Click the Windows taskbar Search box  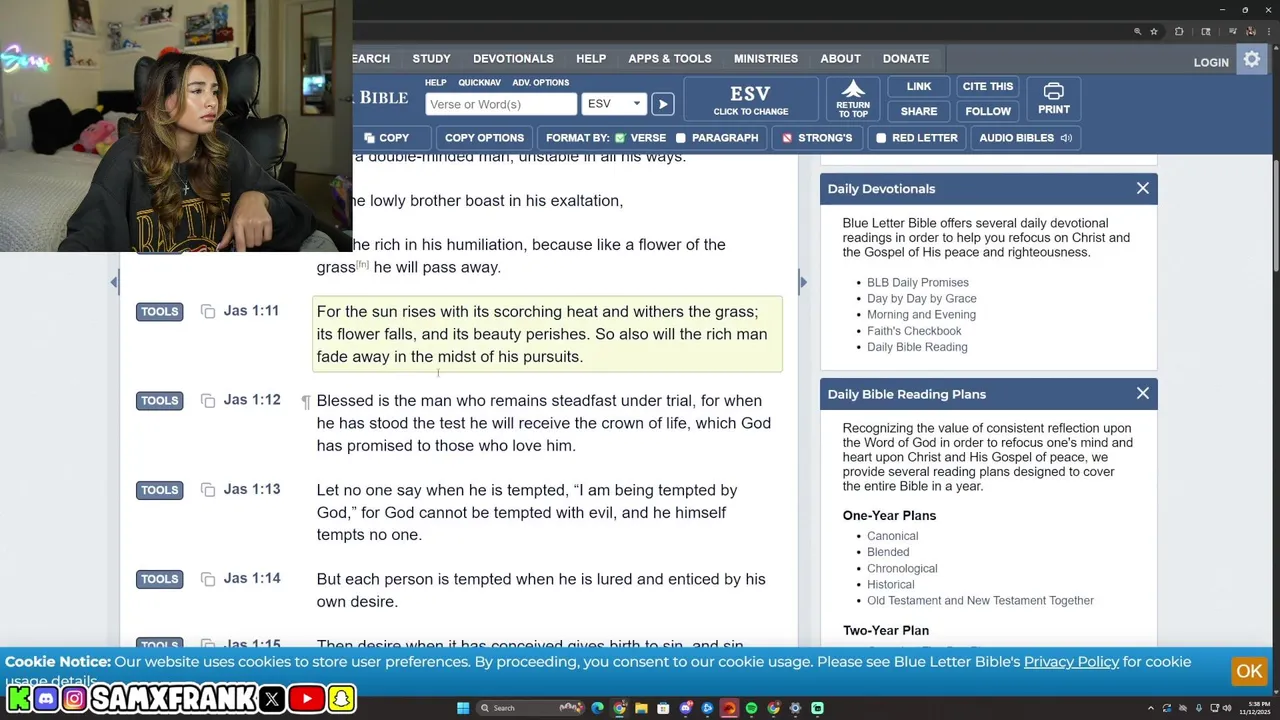click(x=530, y=708)
